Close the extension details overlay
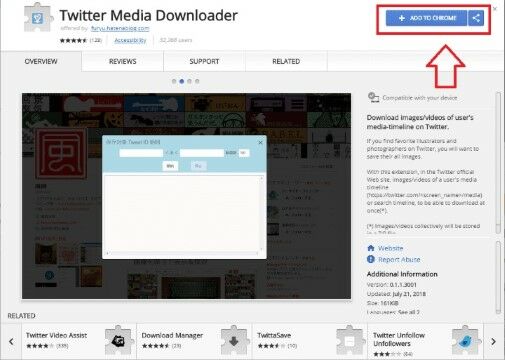505x360 pixels. tap(495, 9)
